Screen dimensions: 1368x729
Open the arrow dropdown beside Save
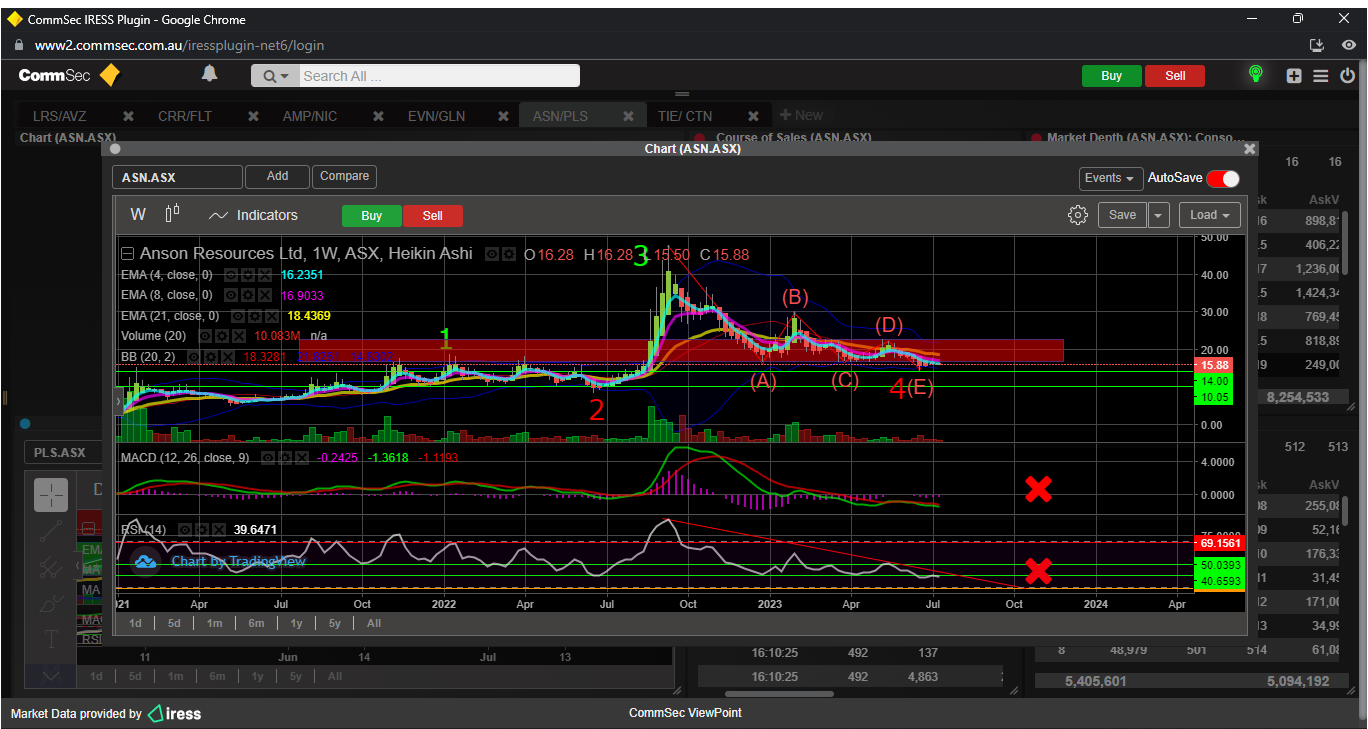pos(1158,215)
